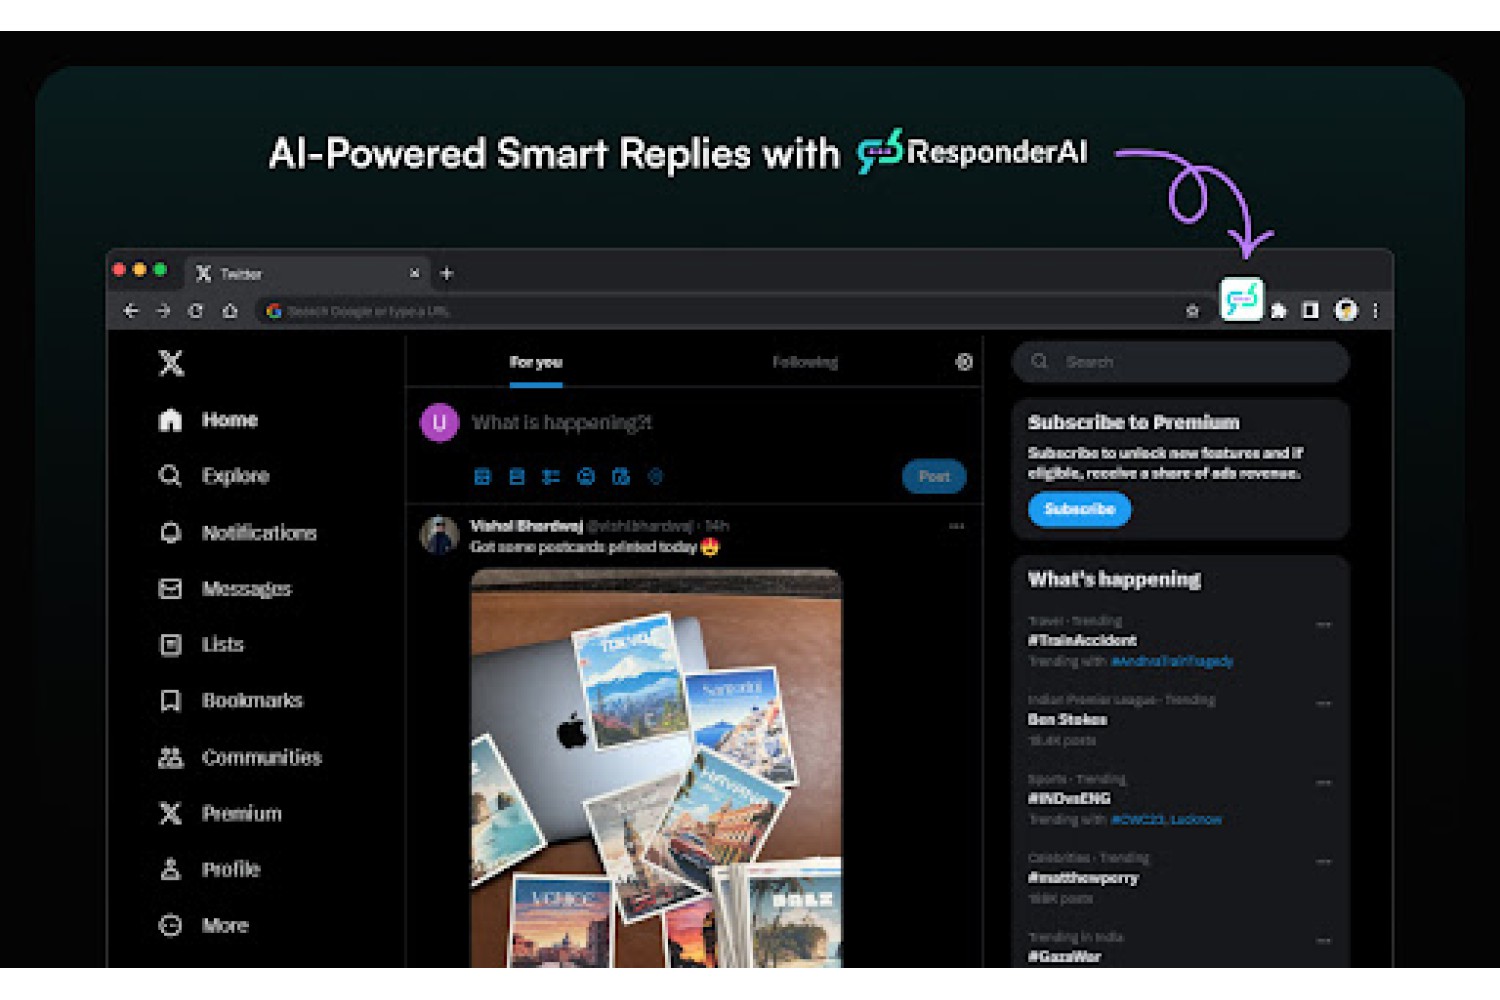Click the browser home icon
This screenshot has width=1500, height=1000.
pos(230,311)
